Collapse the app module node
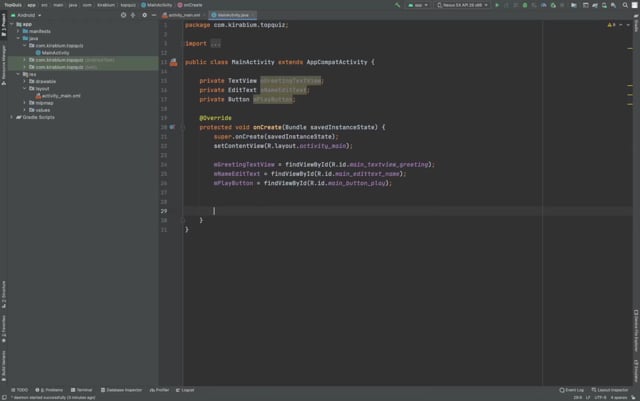 coord(12,24)
